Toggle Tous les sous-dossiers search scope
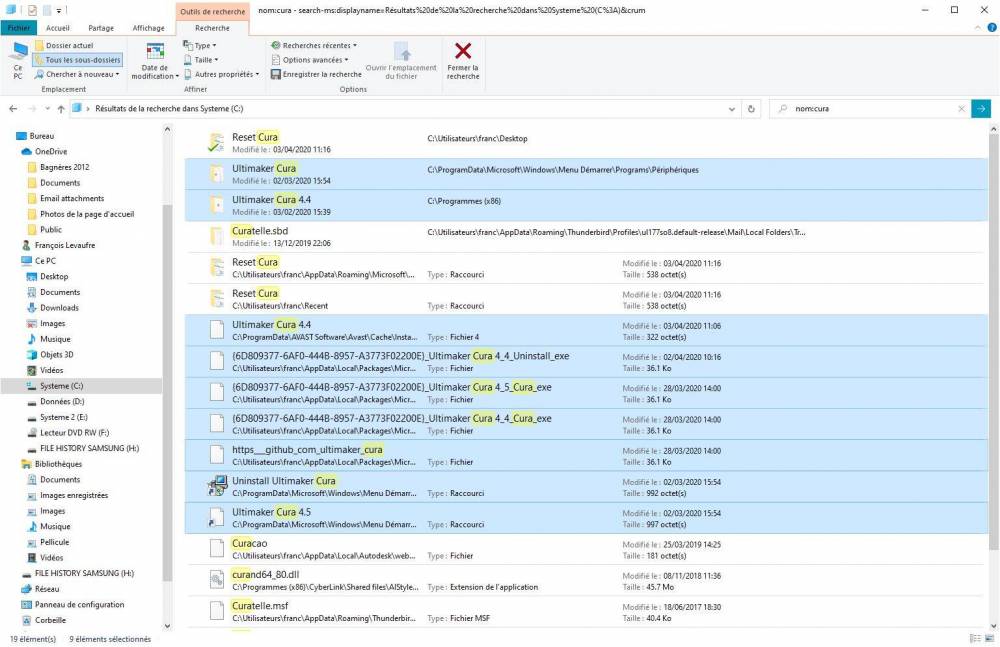 (77, 59)
